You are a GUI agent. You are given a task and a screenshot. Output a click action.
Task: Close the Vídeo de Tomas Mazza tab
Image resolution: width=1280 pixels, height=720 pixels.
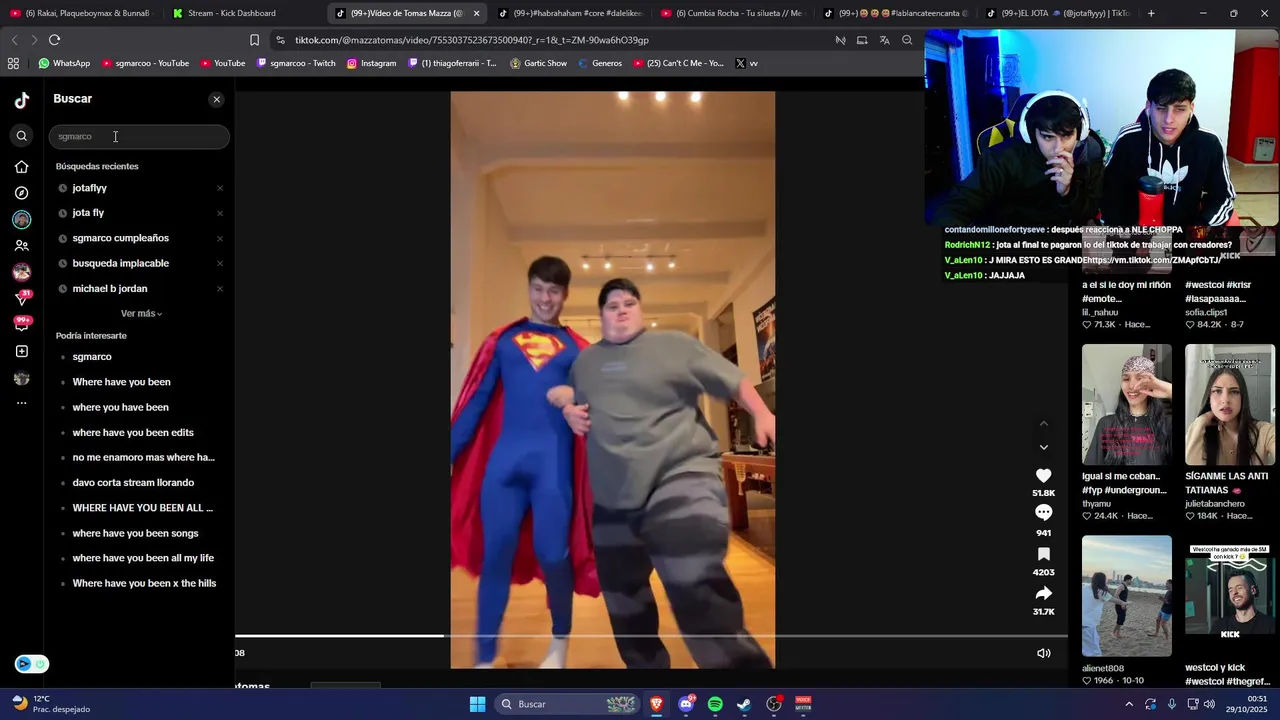pos(476,14)
